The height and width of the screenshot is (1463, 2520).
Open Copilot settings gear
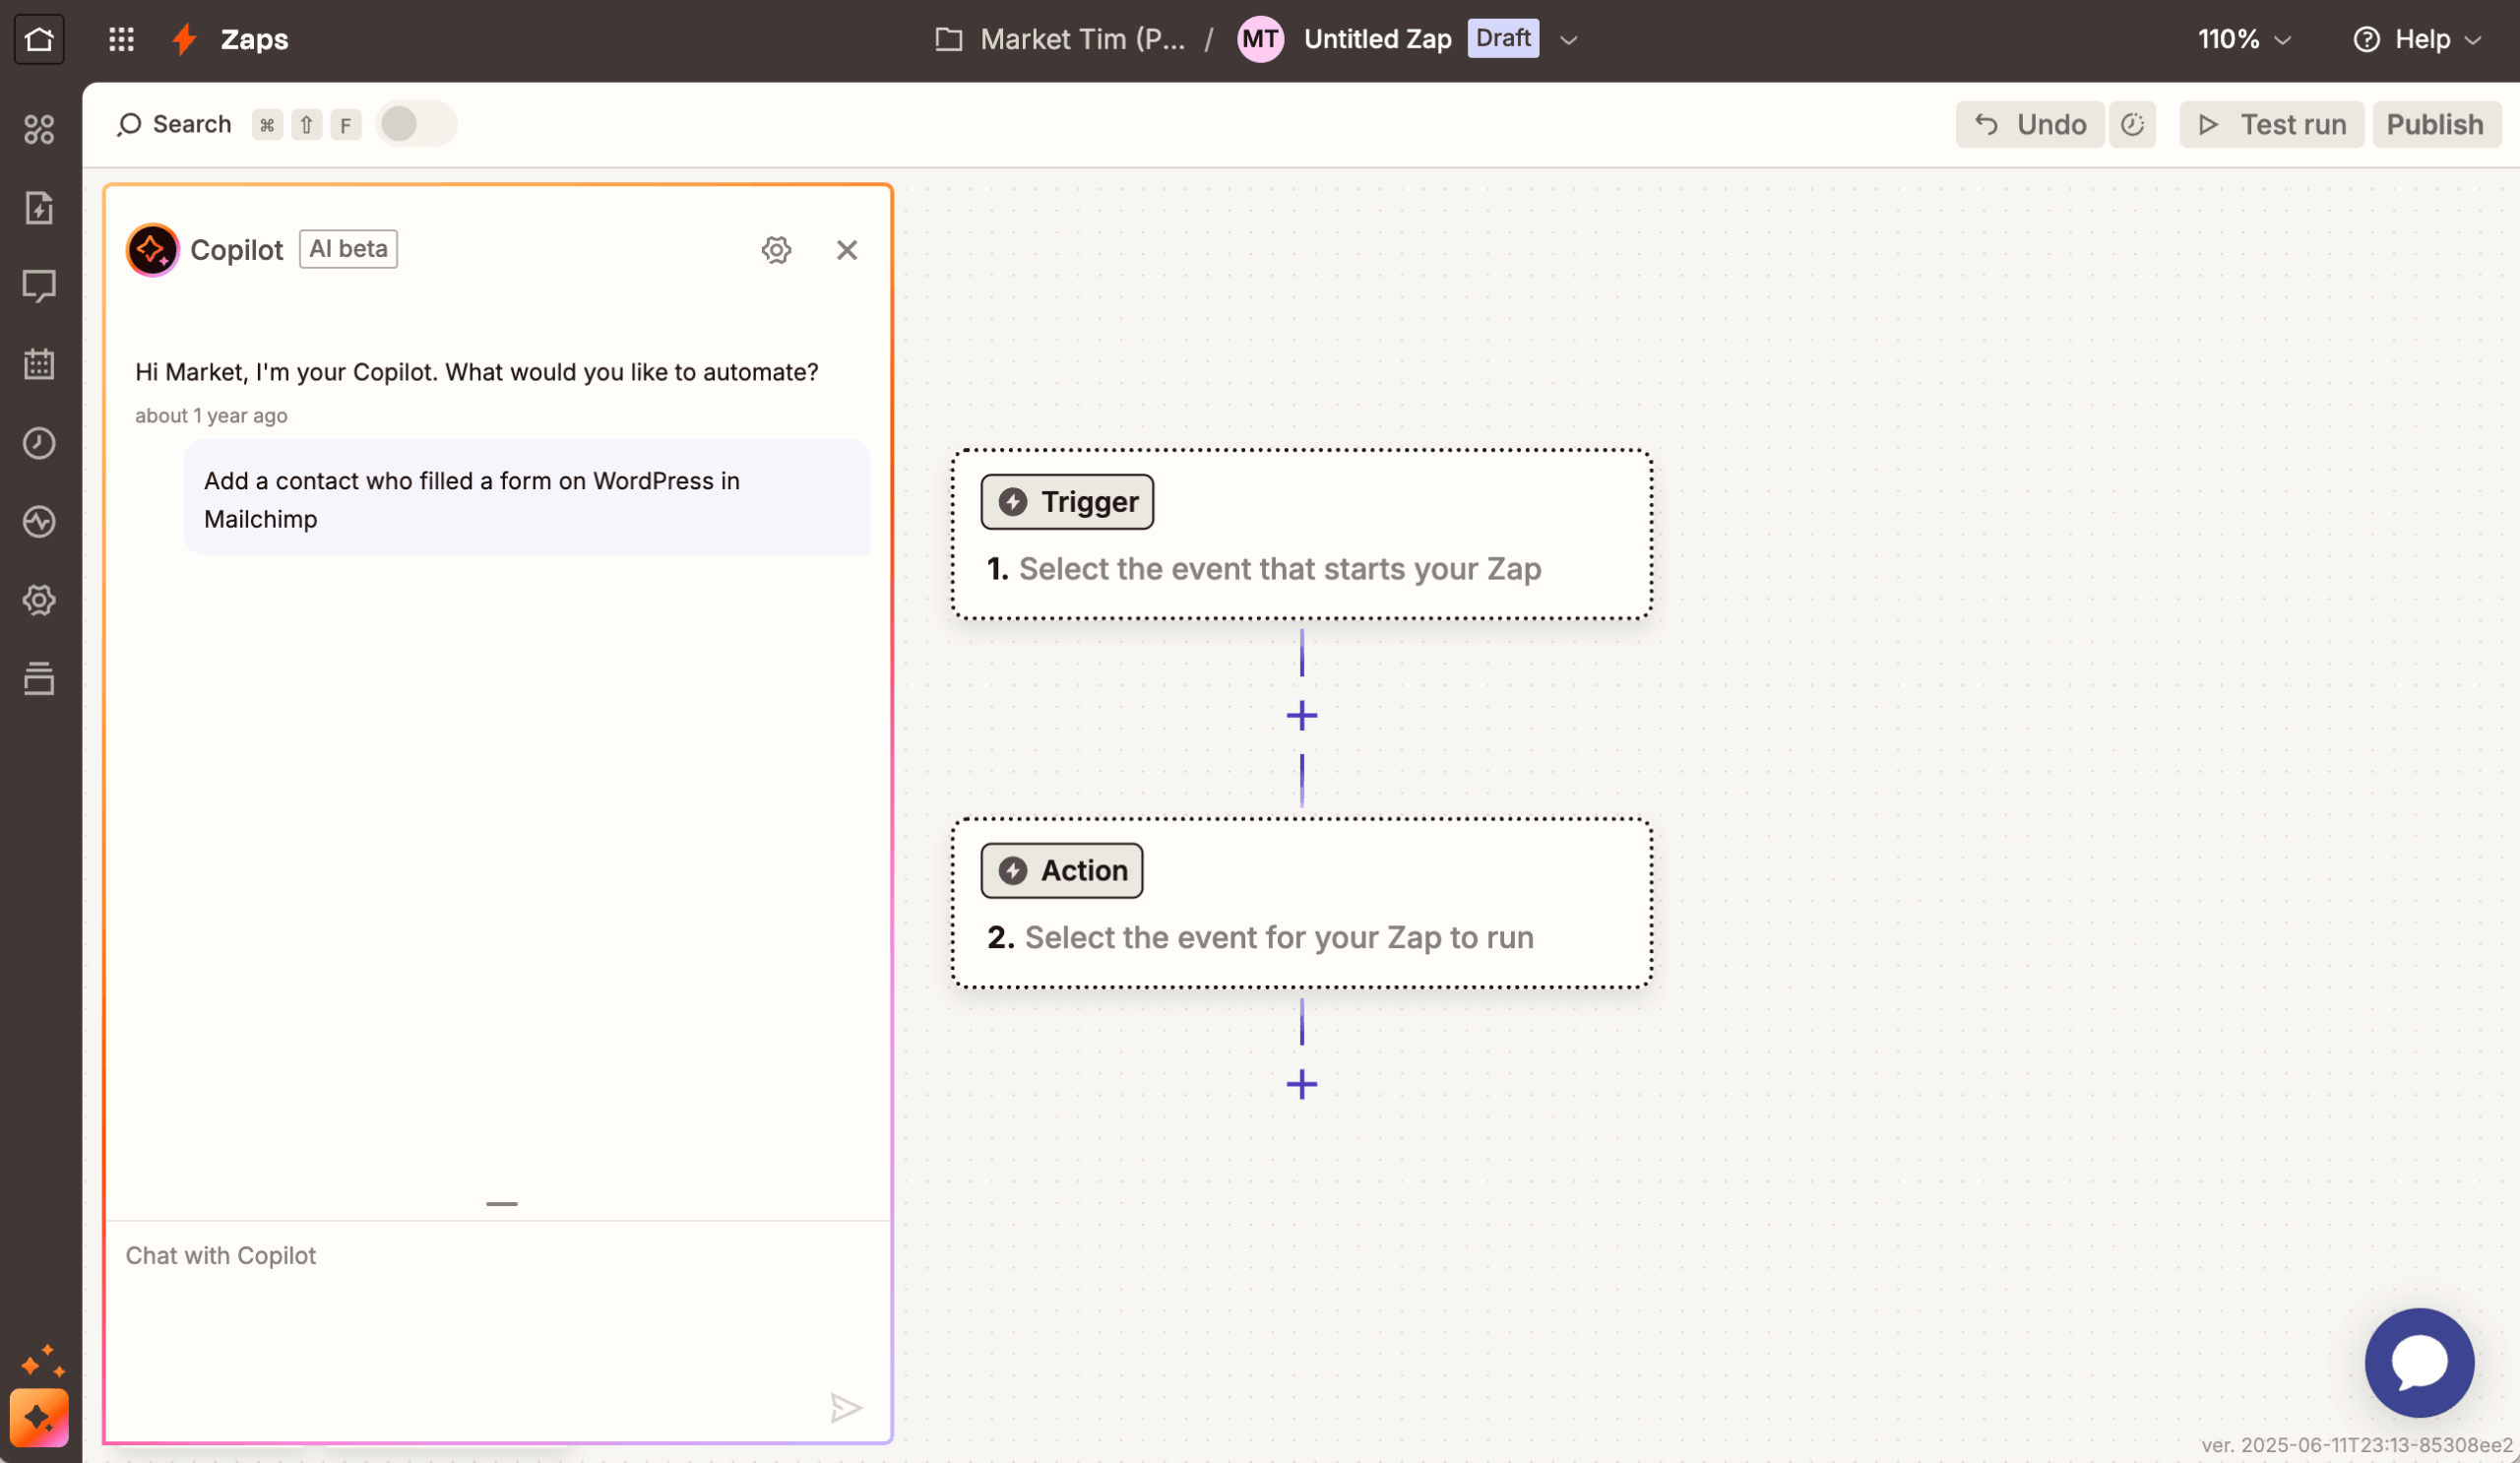click(x=777, y=250)
